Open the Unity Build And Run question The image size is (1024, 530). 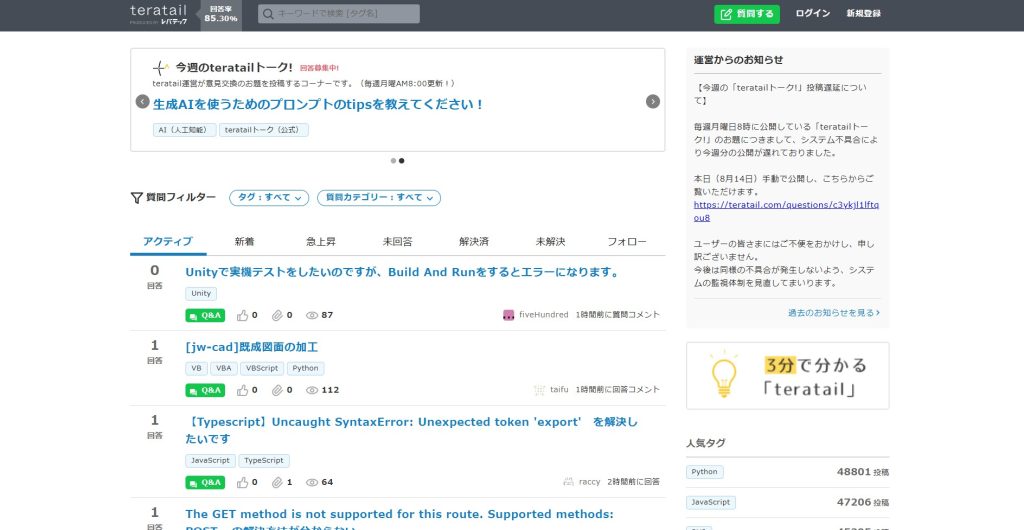tap(404, 272)
